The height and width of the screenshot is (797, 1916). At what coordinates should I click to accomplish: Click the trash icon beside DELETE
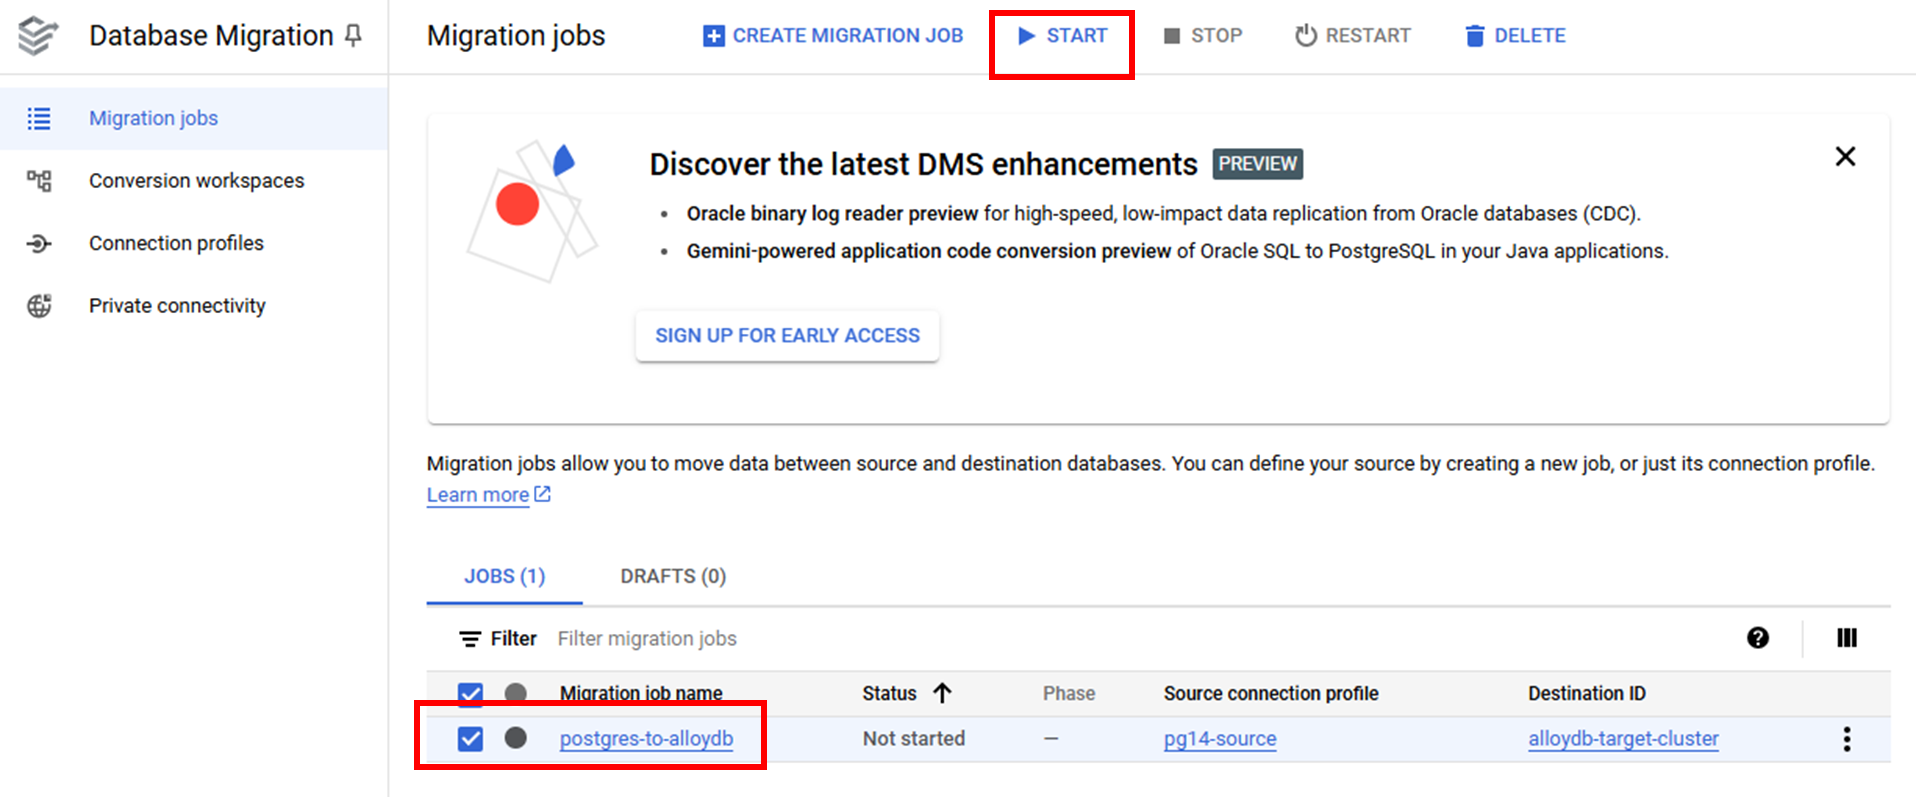(1475, 36)
